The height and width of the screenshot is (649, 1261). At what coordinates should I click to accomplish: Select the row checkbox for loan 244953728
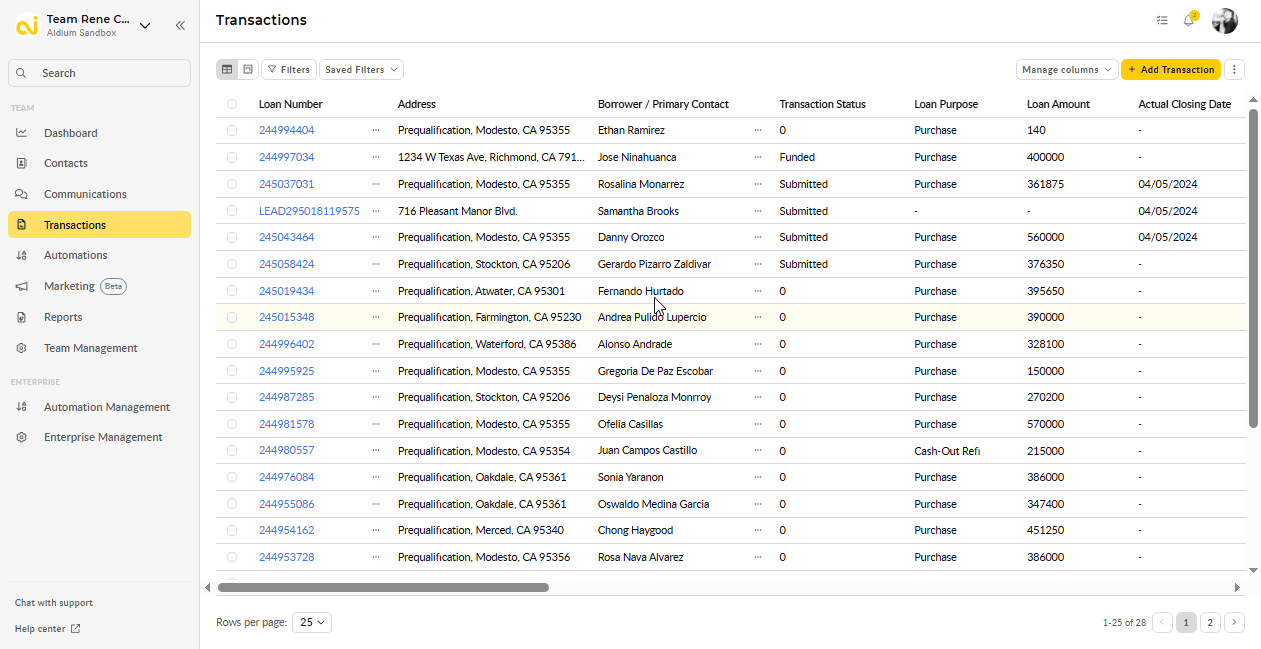tap(232, 557)
